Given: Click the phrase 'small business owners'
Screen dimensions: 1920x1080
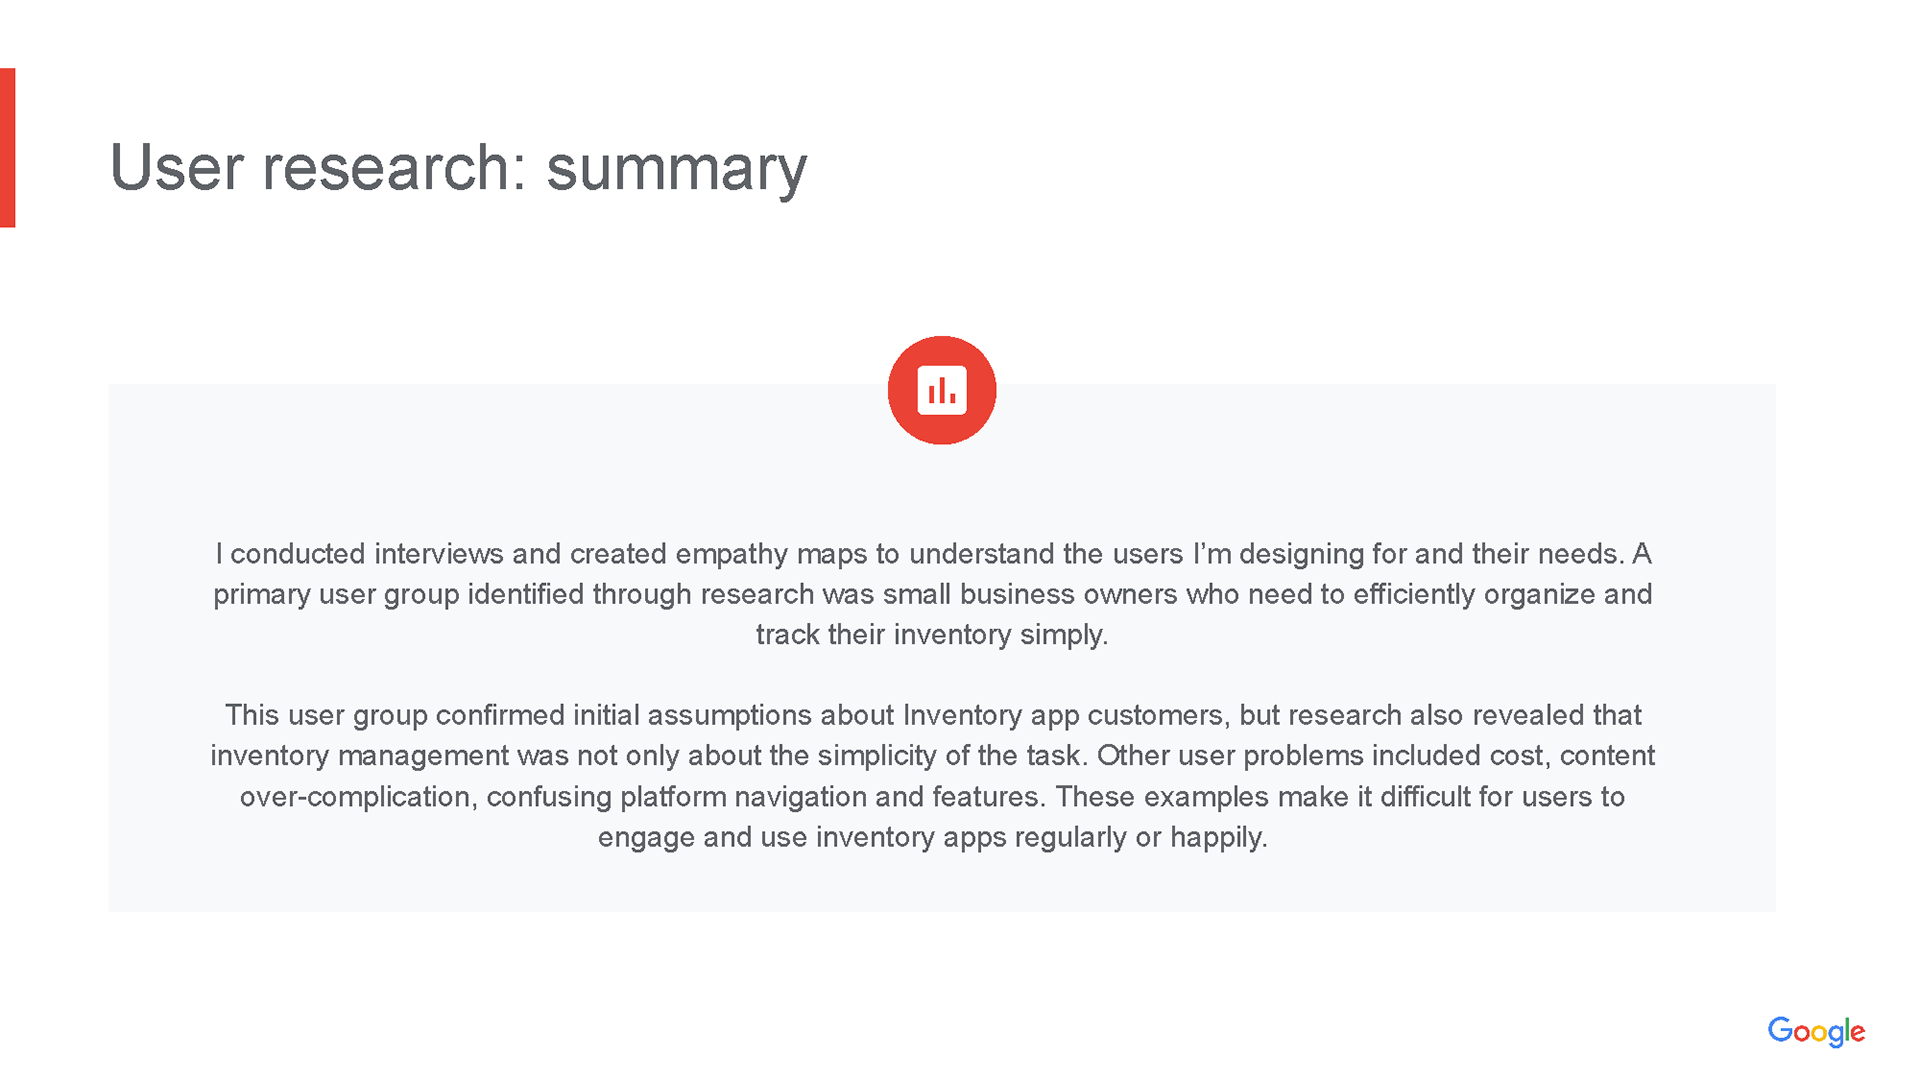Looking at the screenshot, I should pyautogui.click(x=1030, y=594).
